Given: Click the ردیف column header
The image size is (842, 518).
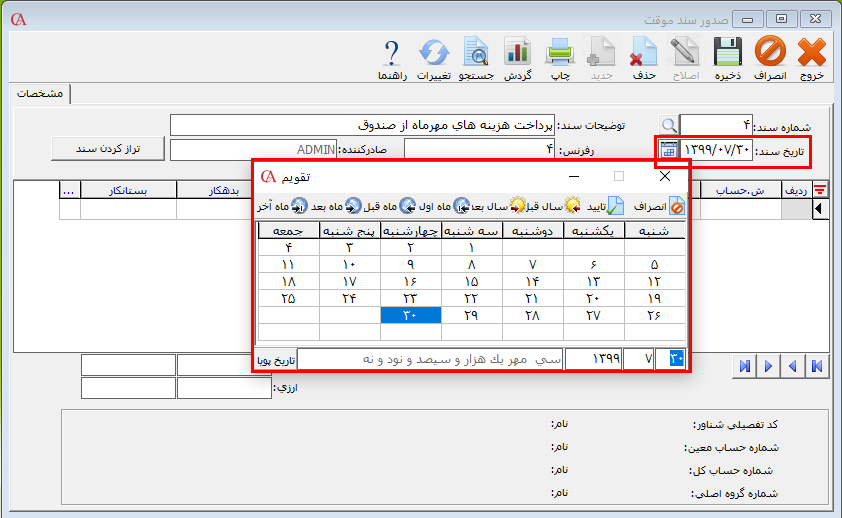Looking at the screenshot, I should (x=796, y=190).
